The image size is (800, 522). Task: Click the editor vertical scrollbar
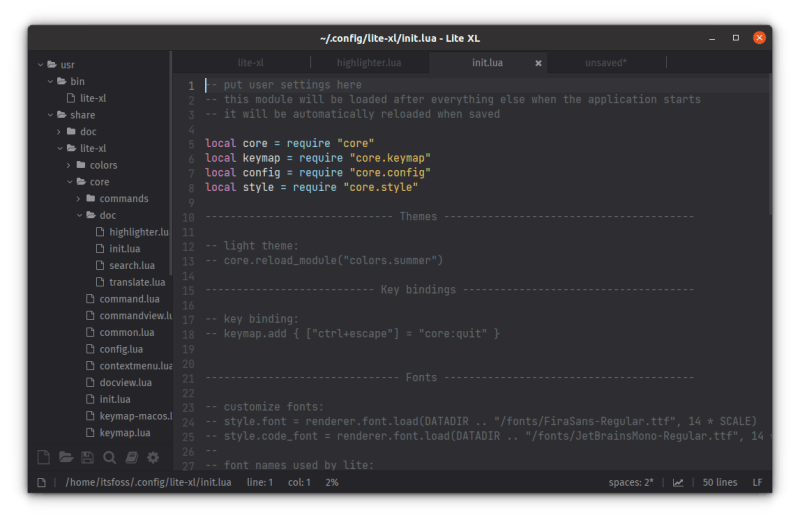tap(769, 145)
